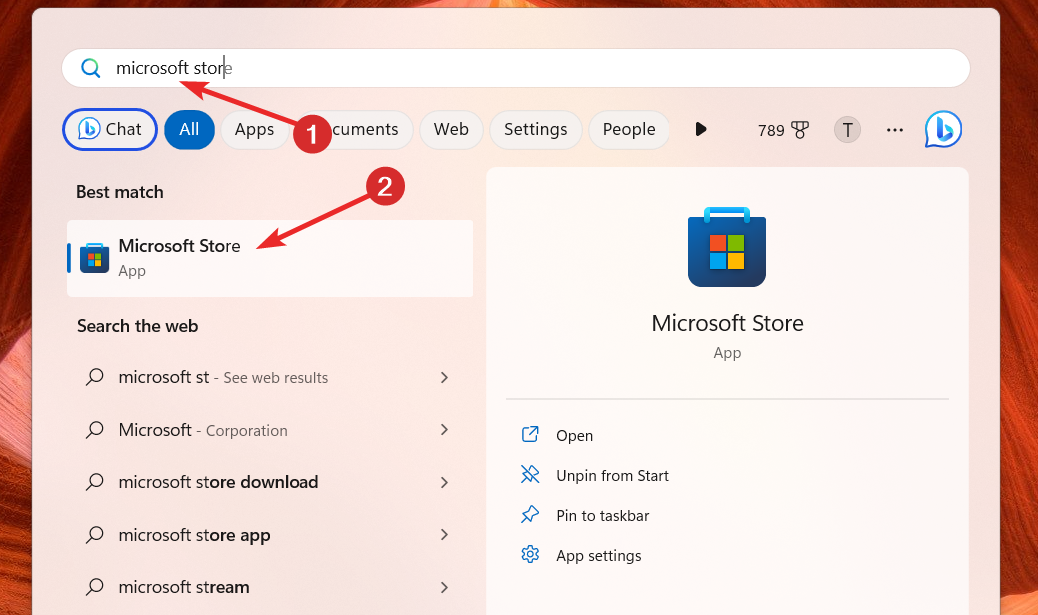Image resolution: width=1038 pixels, height=615 pixels.
Task: Click Open action for Microsoft Store
Action: point(575,436)
